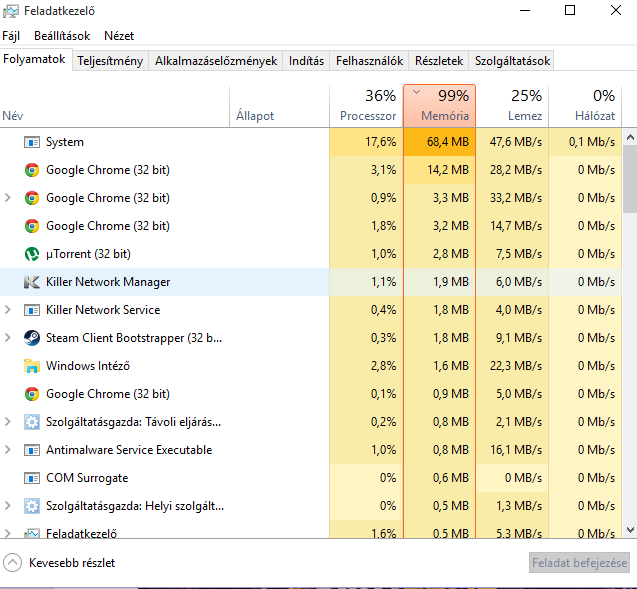Viewport: 637px width, 589px height.
Task: Click the Steam Client Bootstrapper icon
Action: tap(32, 338)
